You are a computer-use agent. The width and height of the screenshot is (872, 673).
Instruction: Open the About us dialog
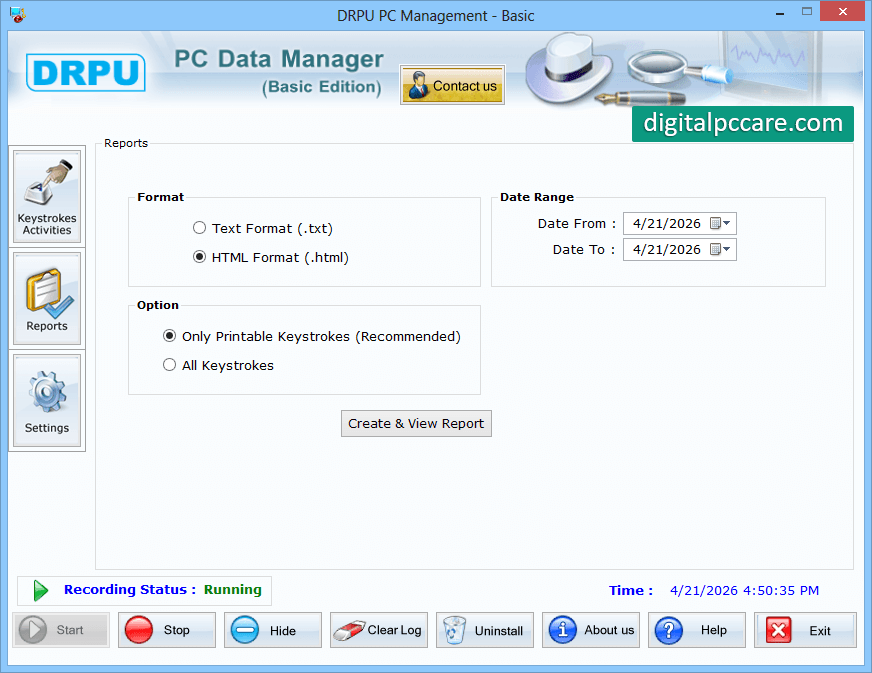click(591, 630)
